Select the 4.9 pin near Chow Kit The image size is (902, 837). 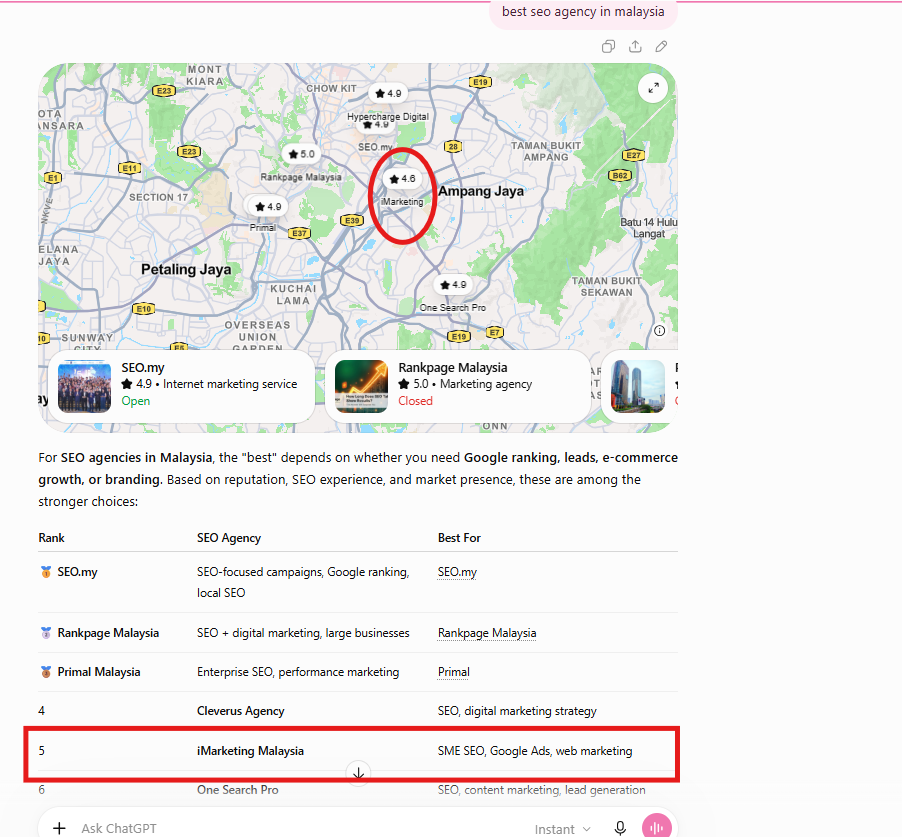coord(388,93)
